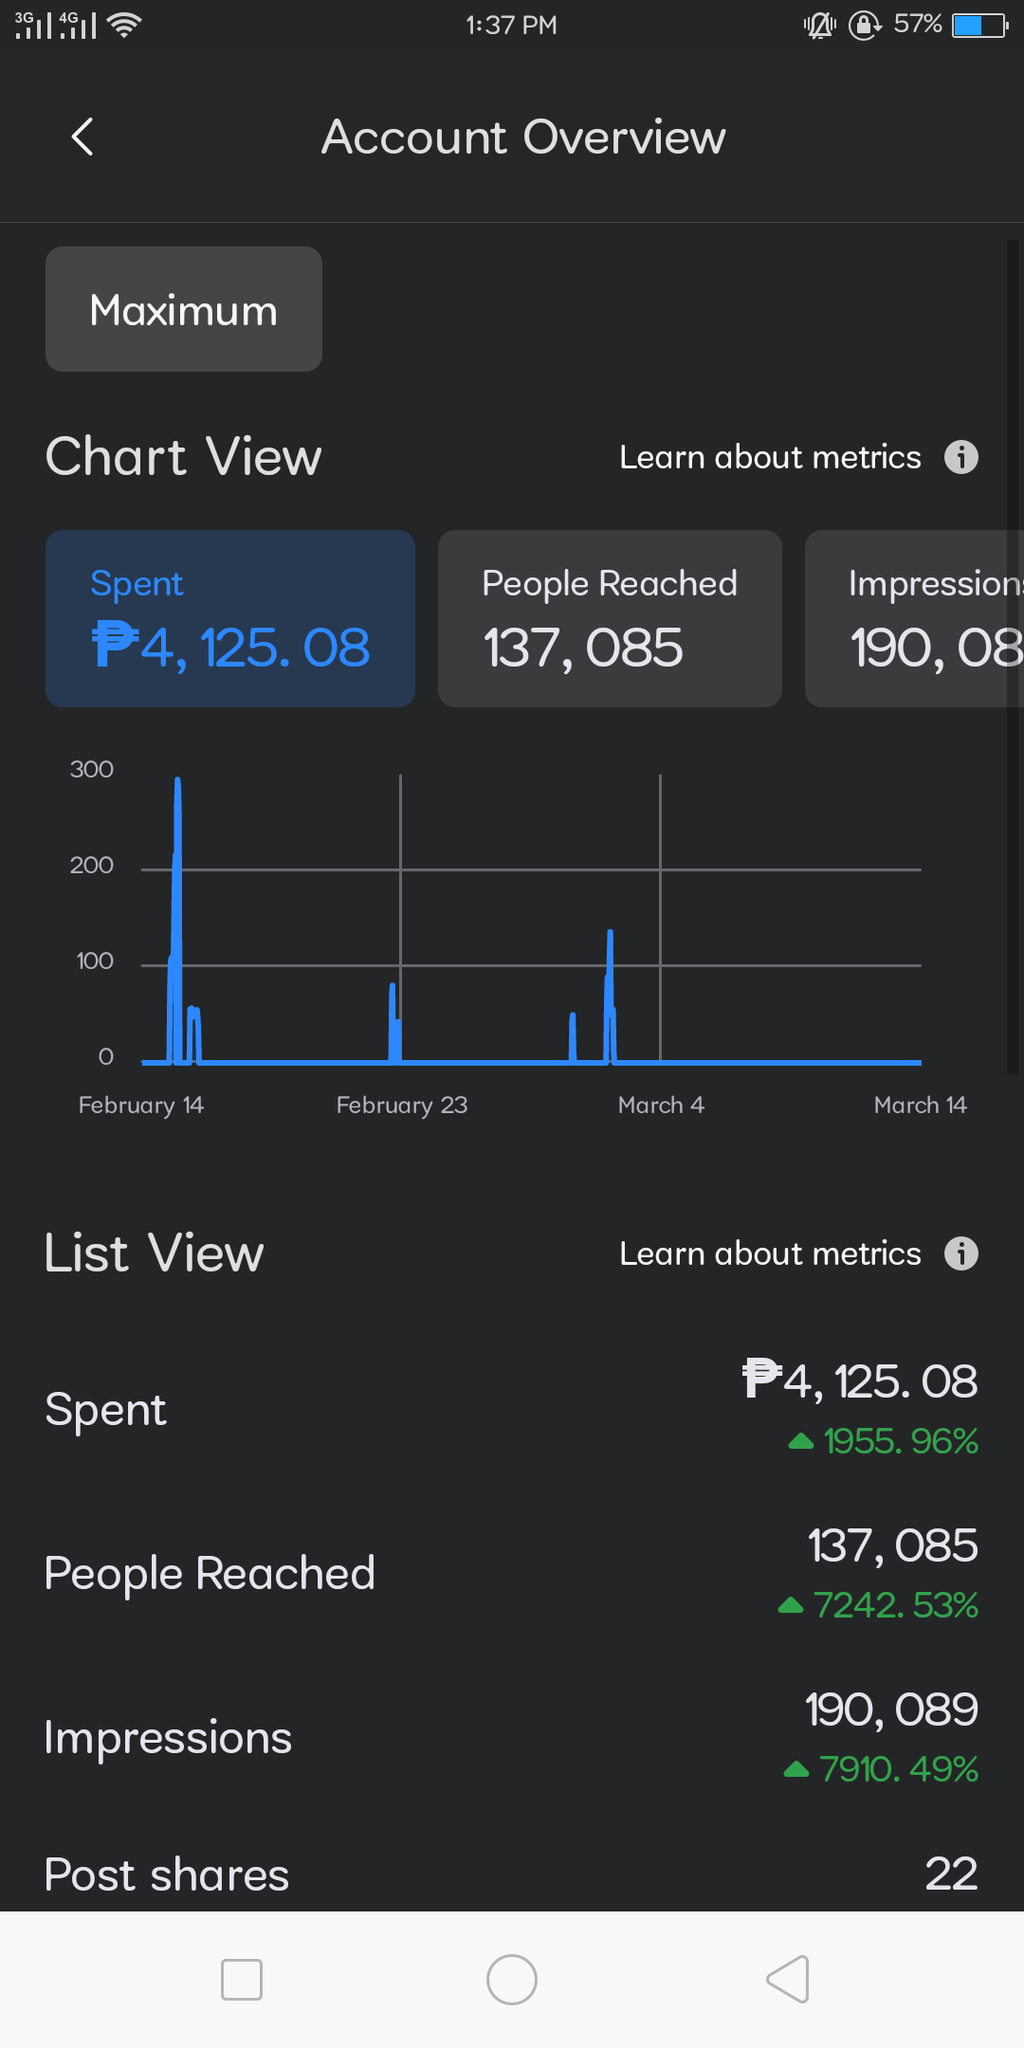Tap info icon beside List View metrics
The image size is (1024, 2048).
pyautogui.click(x=961, y=1253)
